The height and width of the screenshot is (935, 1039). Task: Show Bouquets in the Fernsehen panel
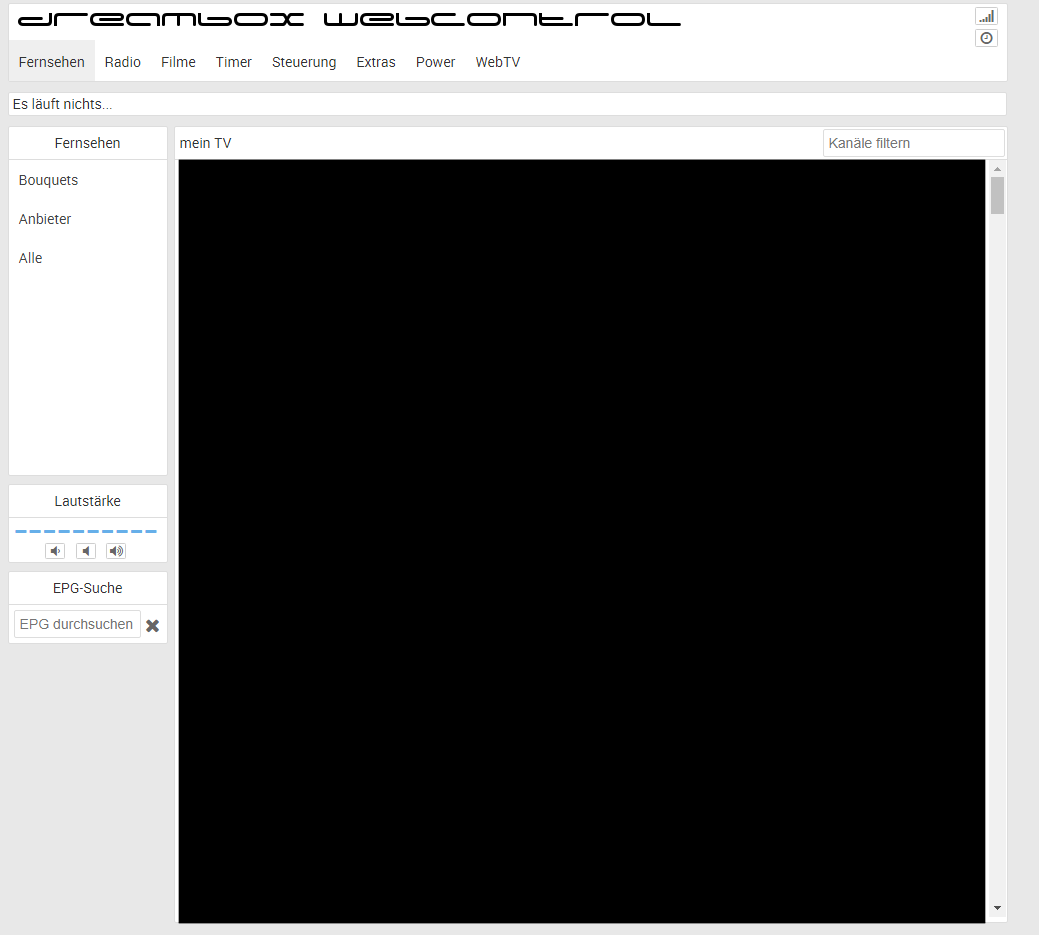click(48, 180)
